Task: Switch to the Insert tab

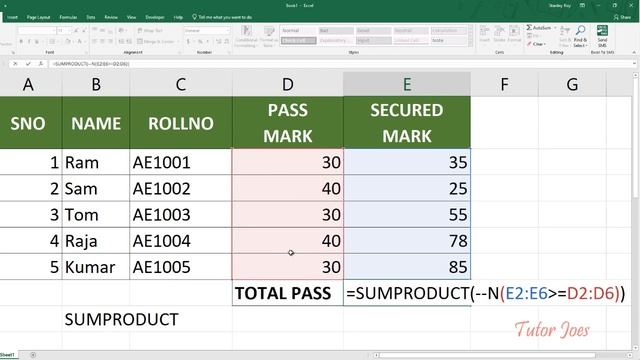Action: click(12, 17)
